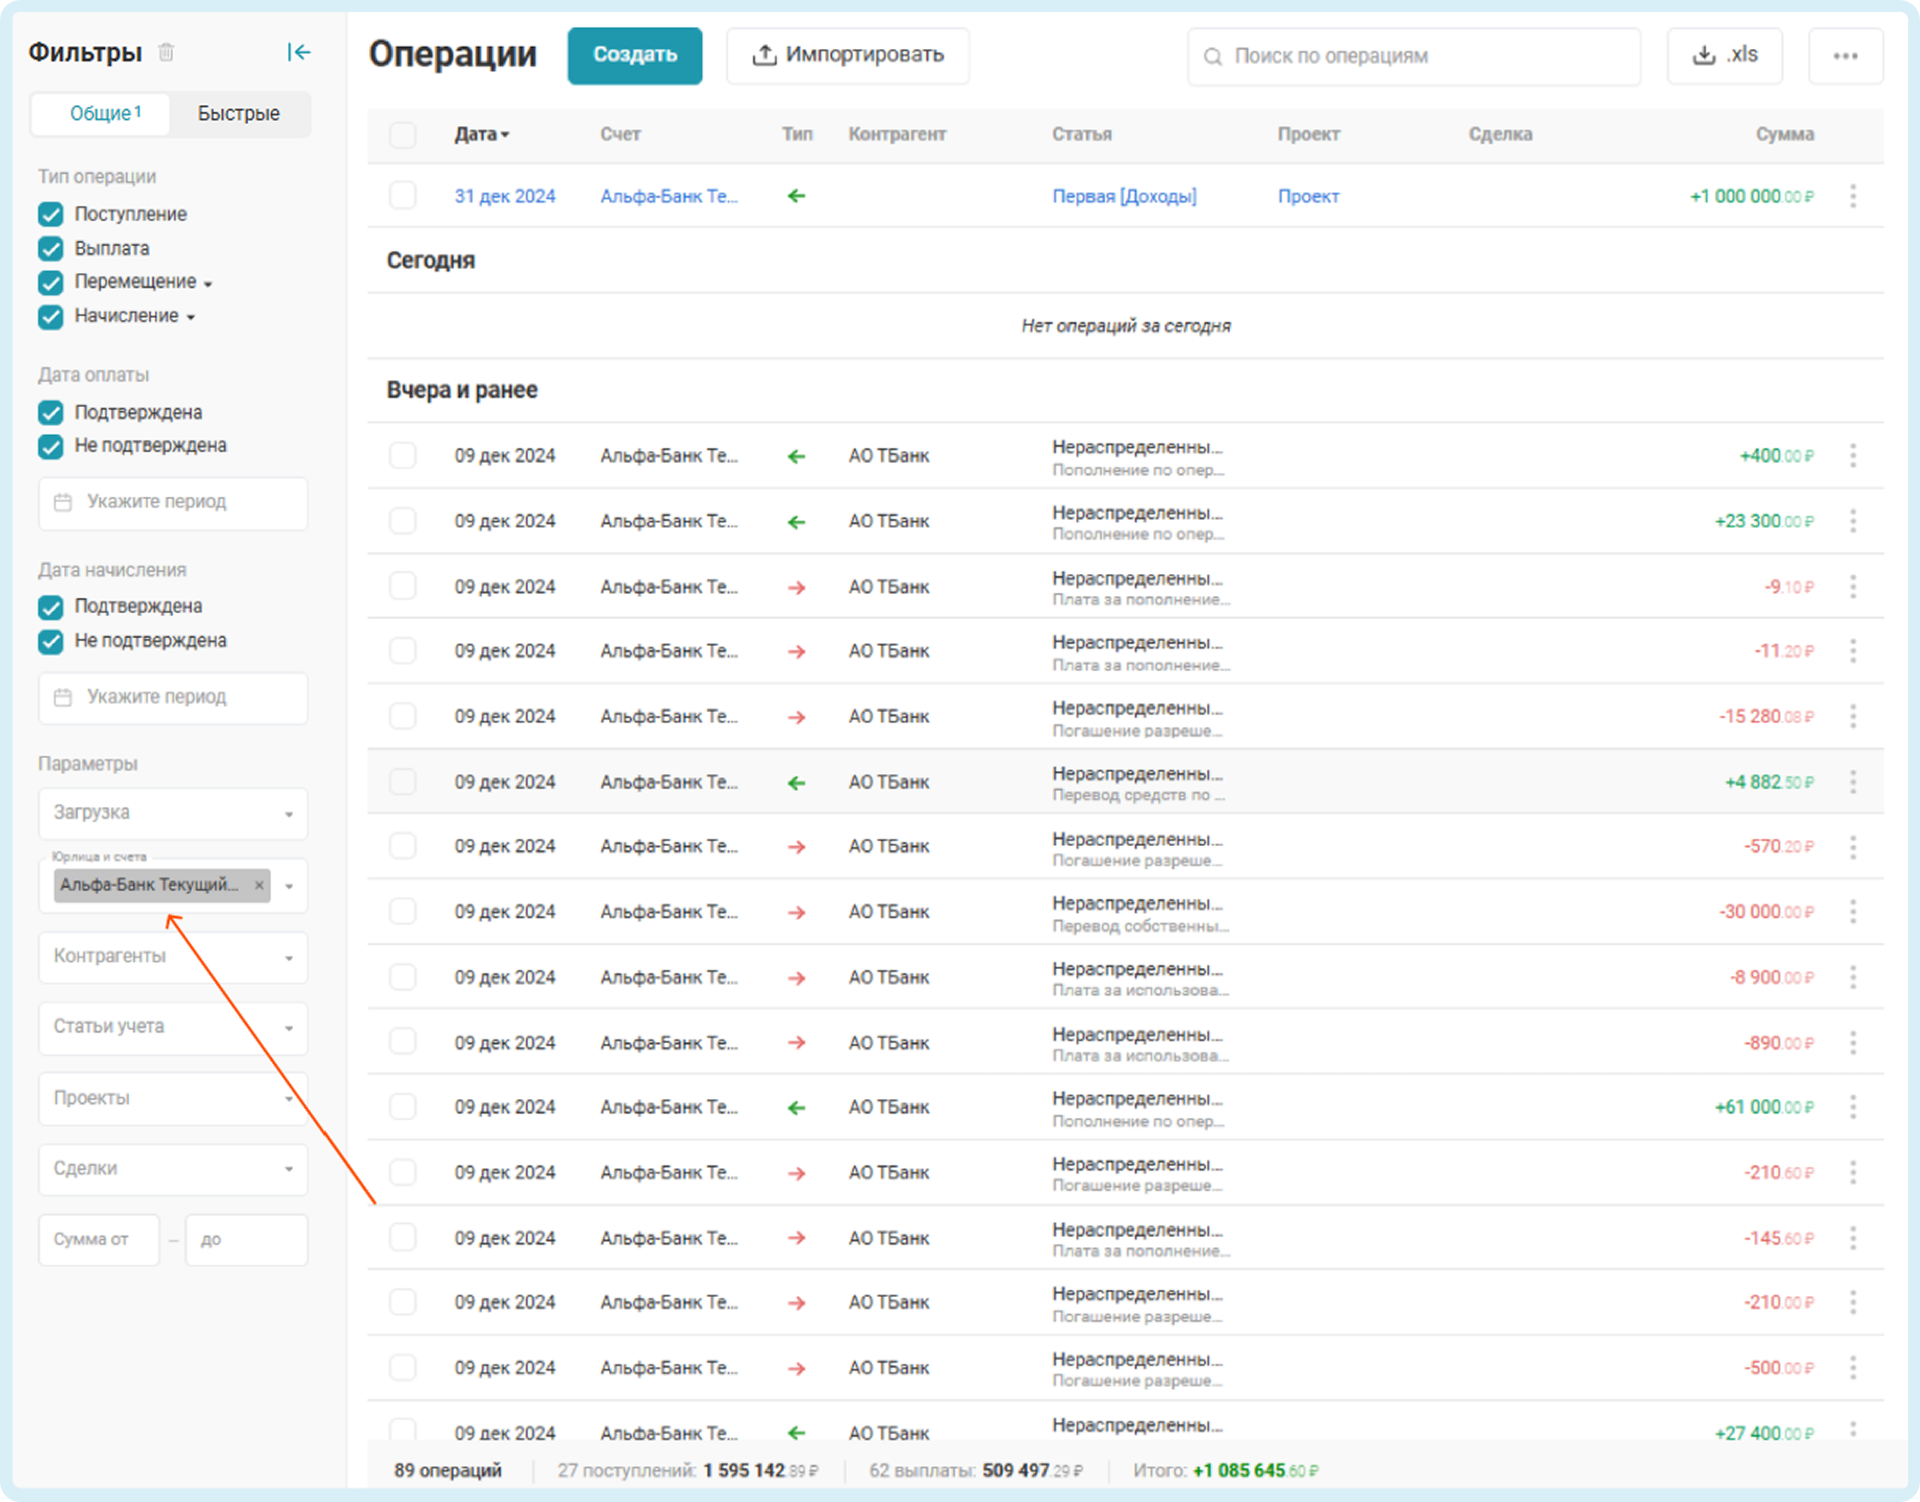Open row menu for 31 дек 2024 operation
Screen dimensions: 1920x1502
[1852, 196]
